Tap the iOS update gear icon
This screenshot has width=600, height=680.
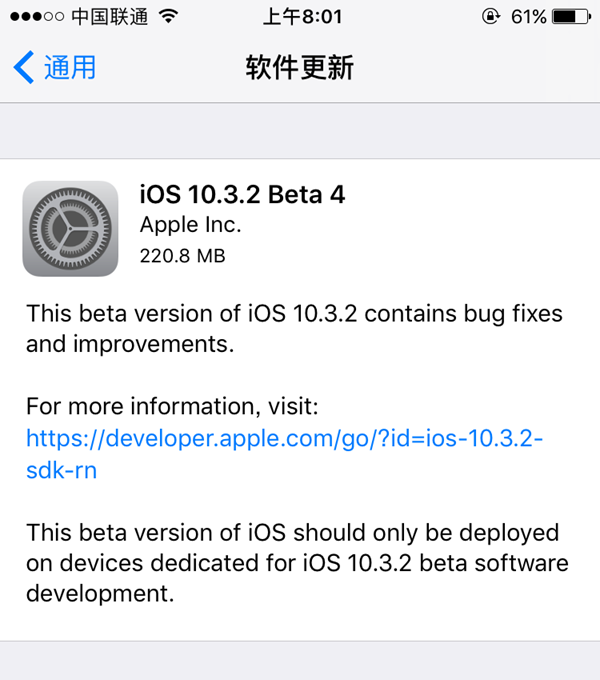tap(70, 228)
